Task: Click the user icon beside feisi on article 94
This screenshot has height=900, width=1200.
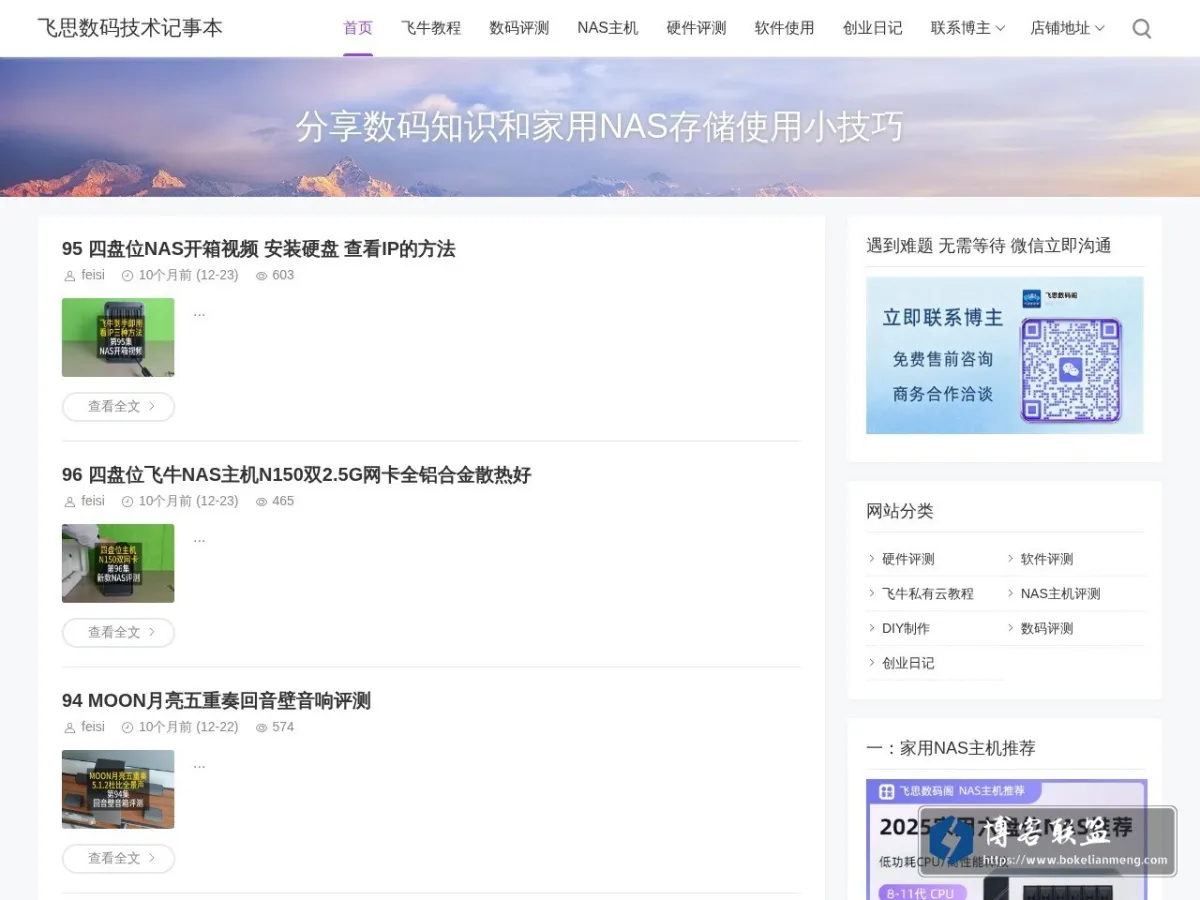Action: pyautogui.click(x=69, y=728)
